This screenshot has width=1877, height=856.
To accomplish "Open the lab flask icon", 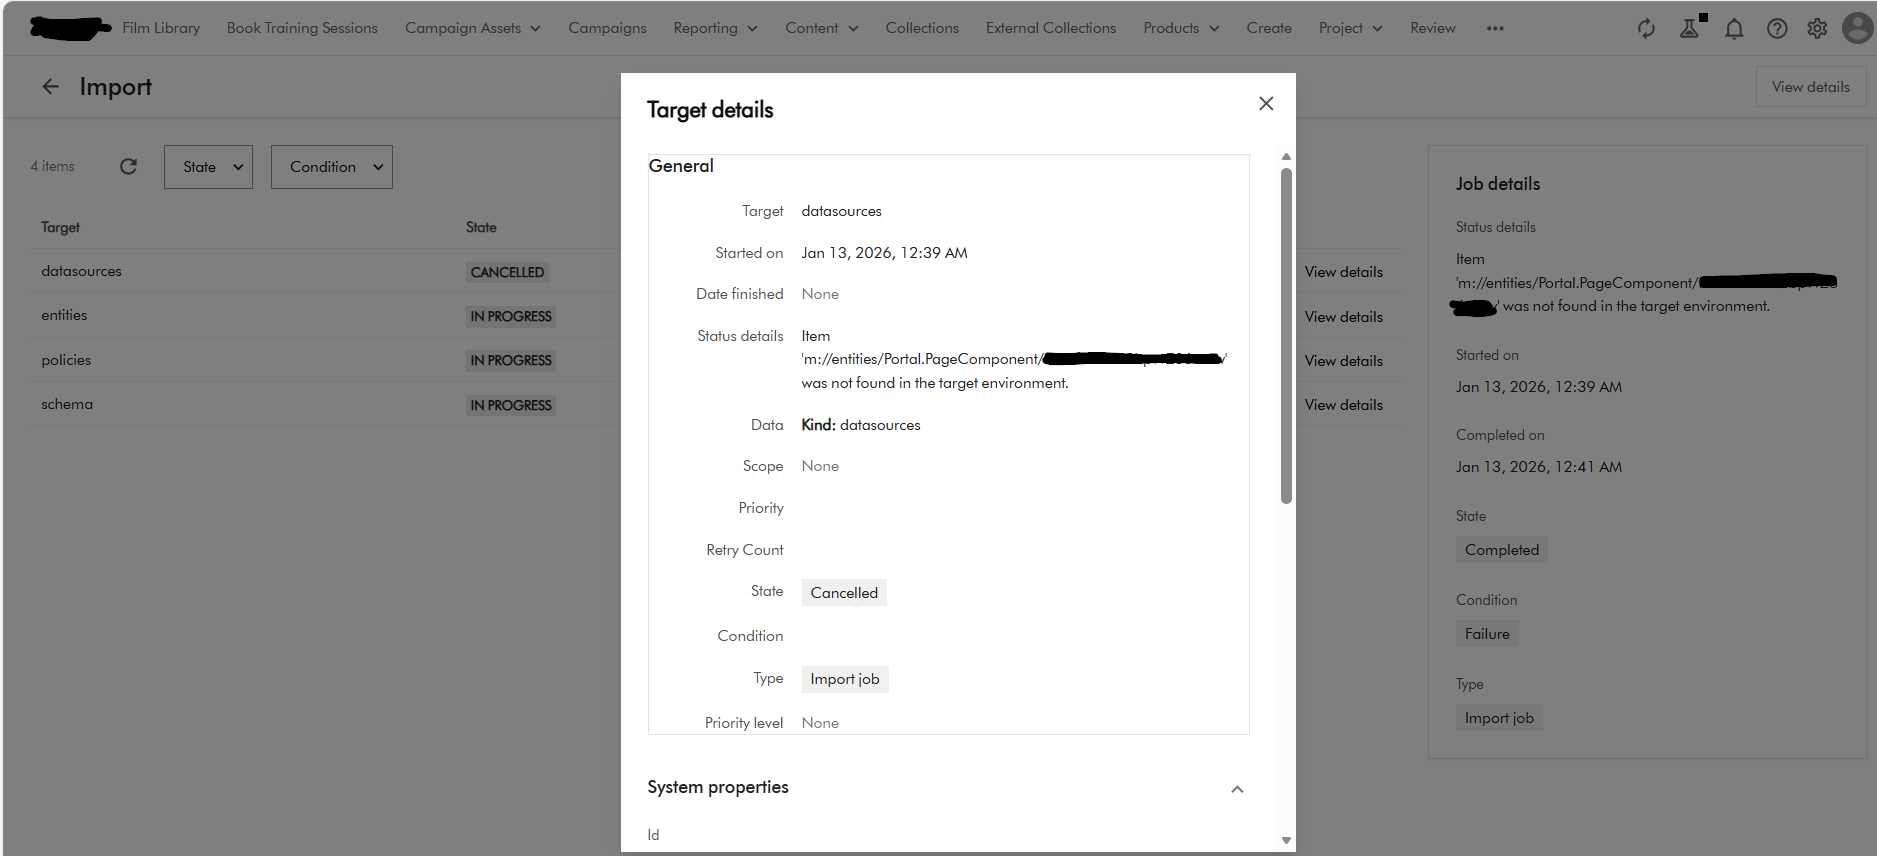I will (1690, 28).
